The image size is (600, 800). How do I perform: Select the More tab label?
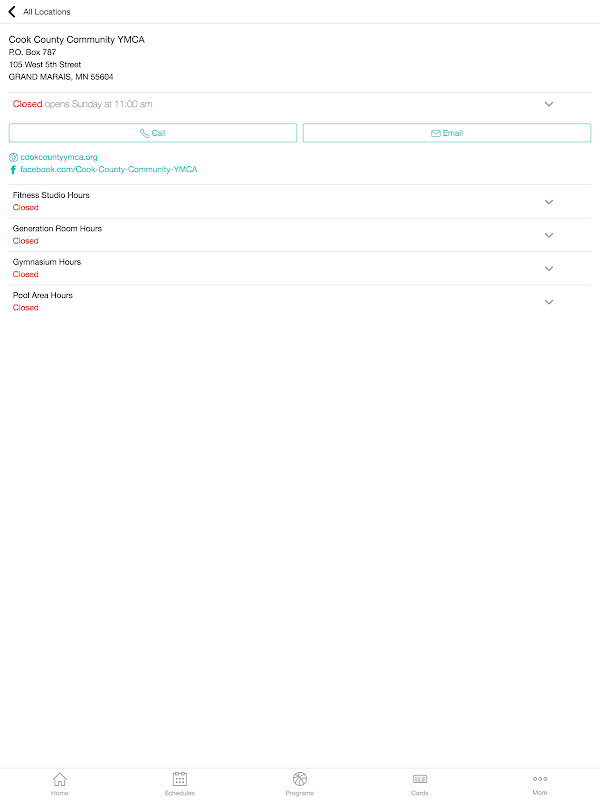[540, 792]
